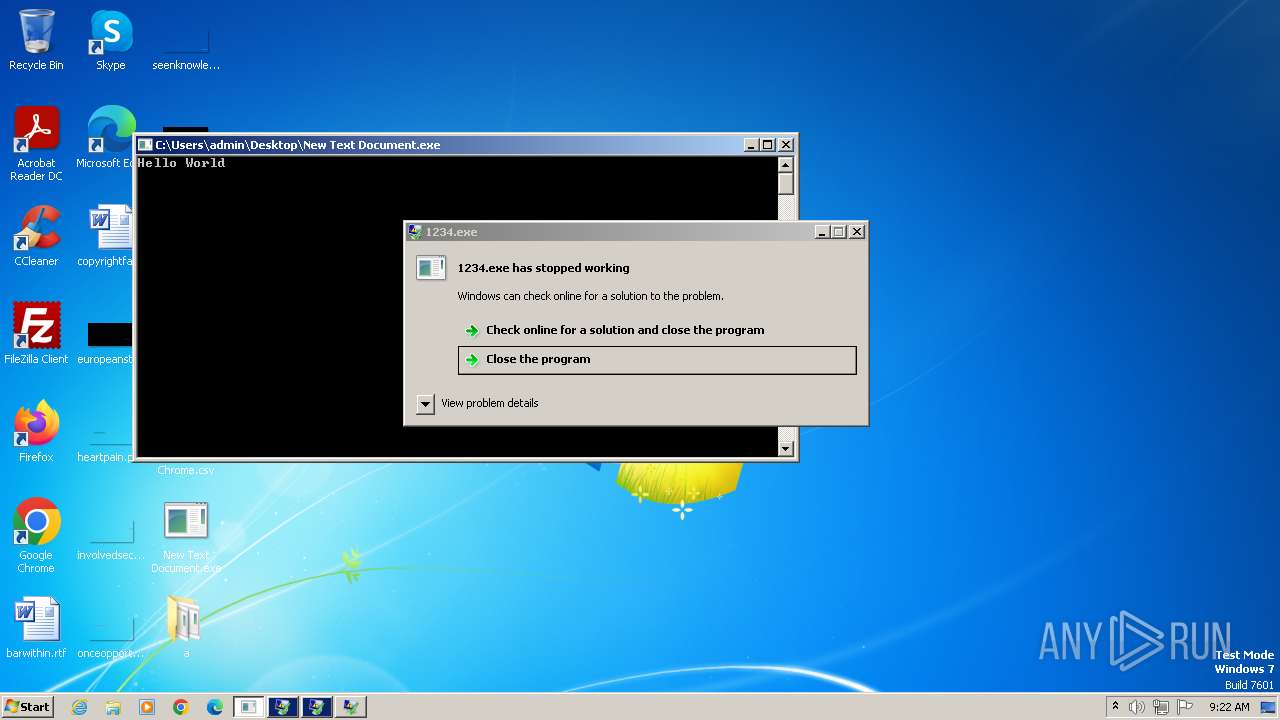This screenshot has height=720, width=1280.
Task: Select the second blue program taskbar button
Action: [317, 707]
